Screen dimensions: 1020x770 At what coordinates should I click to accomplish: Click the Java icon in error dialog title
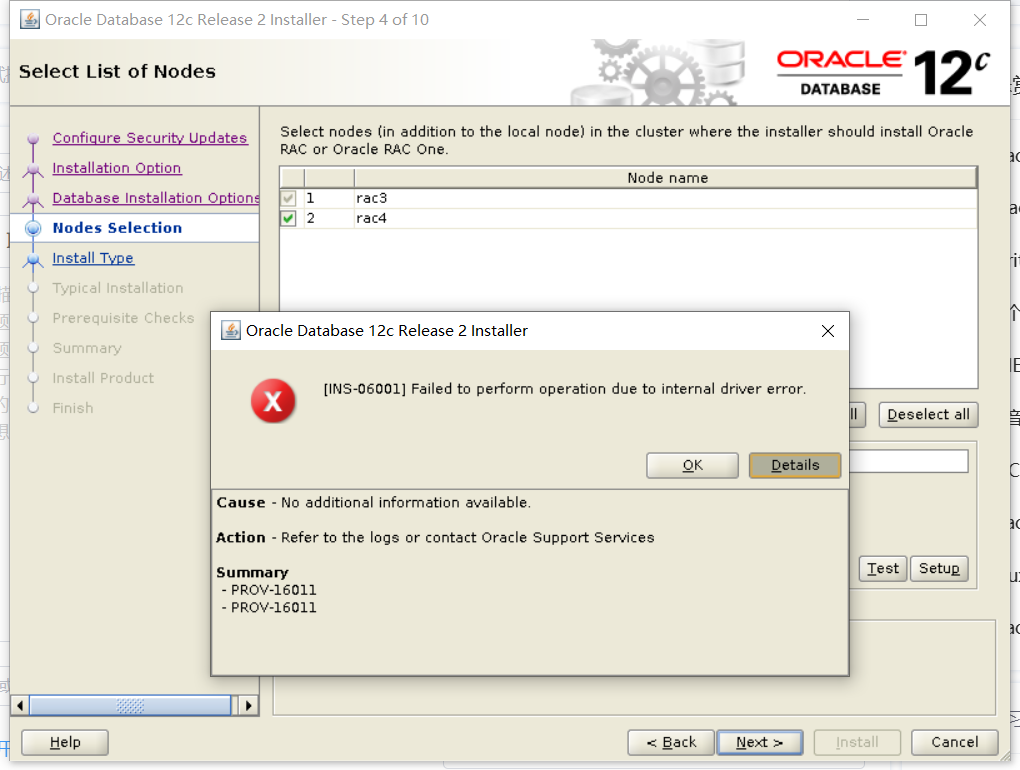click(230, 330)
